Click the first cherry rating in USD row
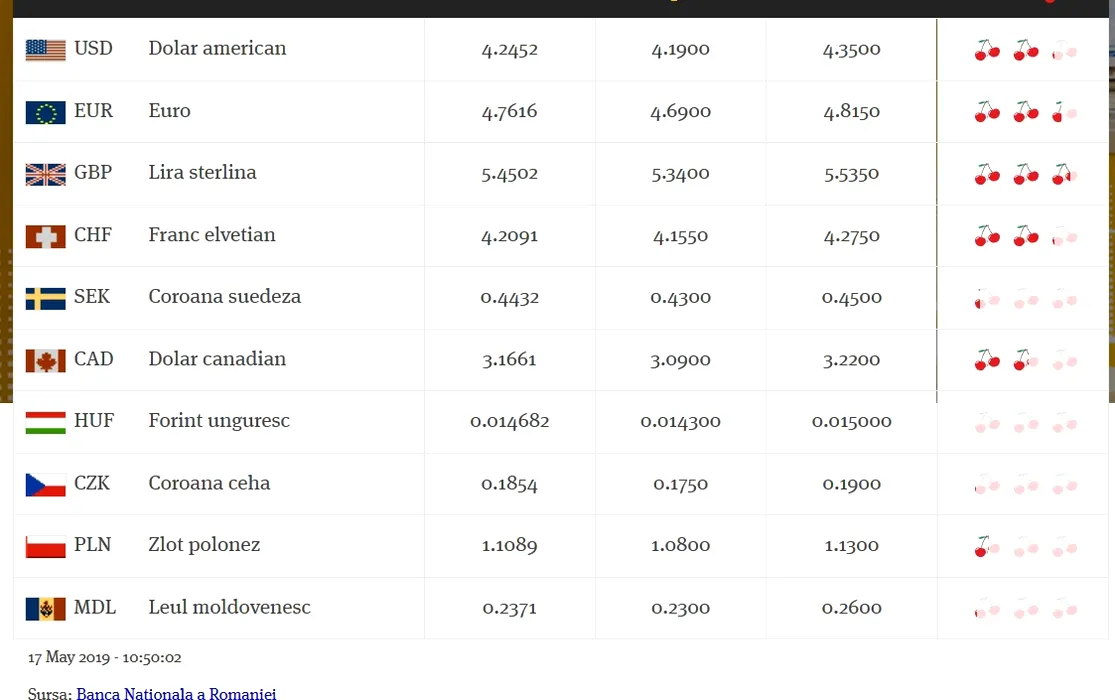The height and width of the screenshot is (700, 1115). pos(987,50)
